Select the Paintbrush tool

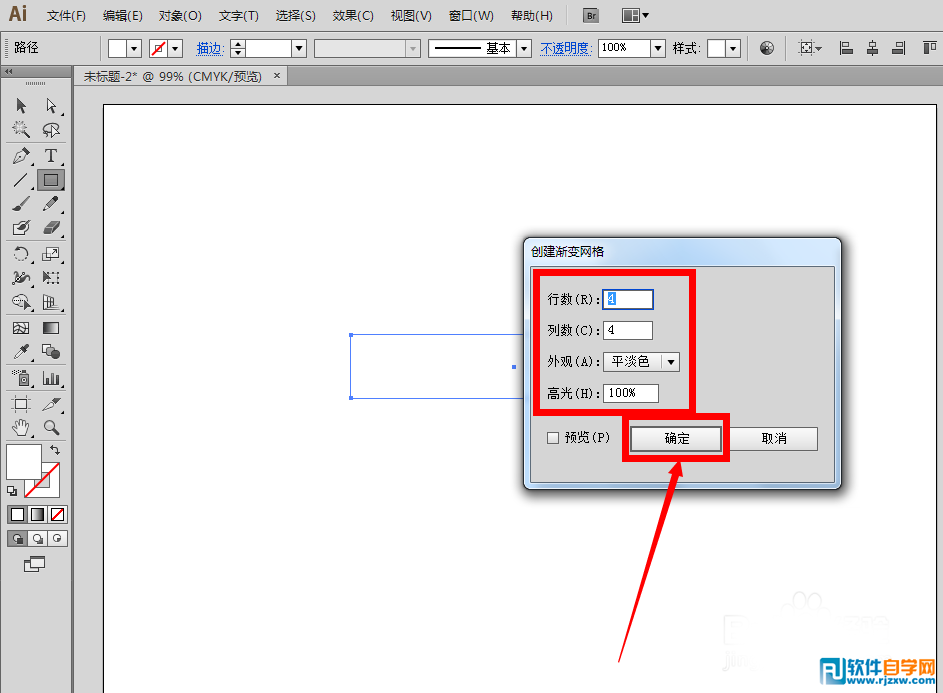coord(21,204)
